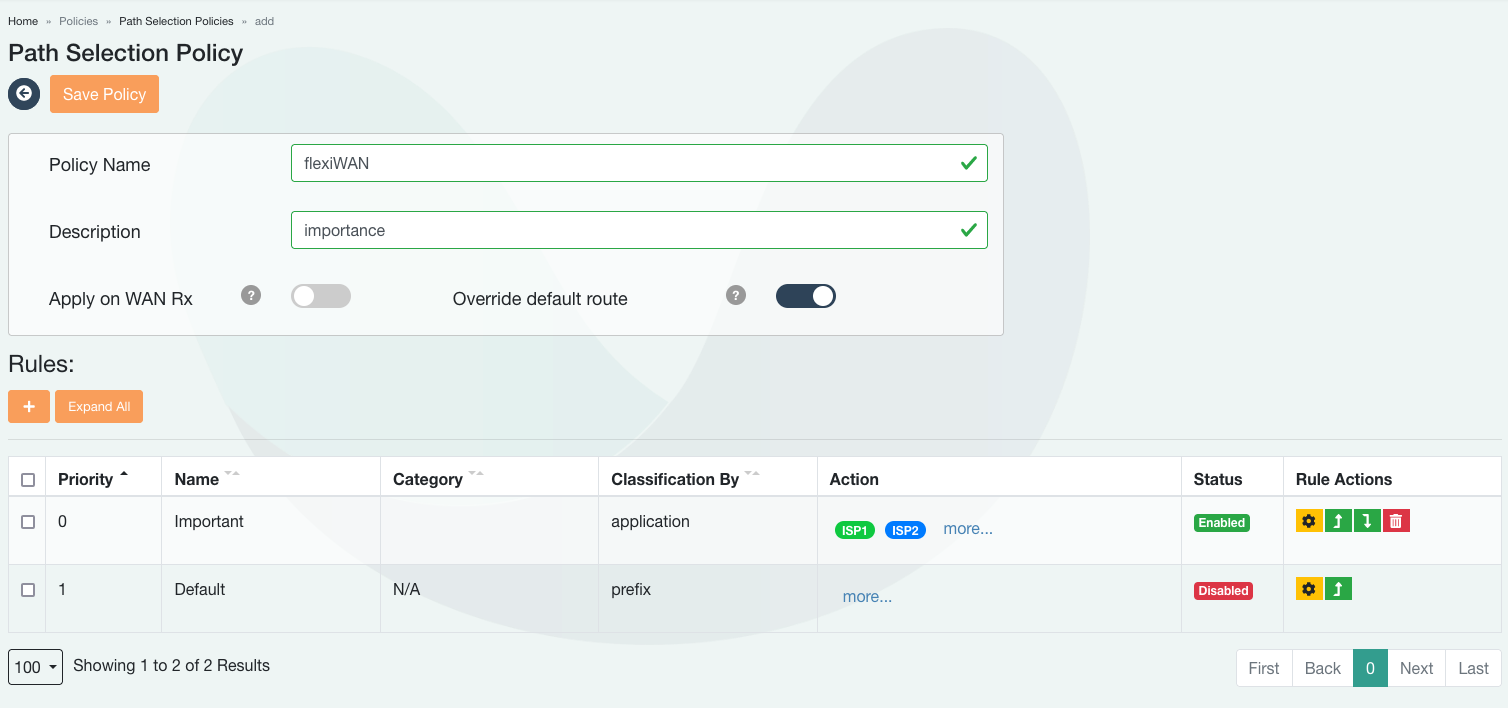Screen dimensions: 1508x708
Task: Turn off Override default route switch
Action: [x=805, y=296]
